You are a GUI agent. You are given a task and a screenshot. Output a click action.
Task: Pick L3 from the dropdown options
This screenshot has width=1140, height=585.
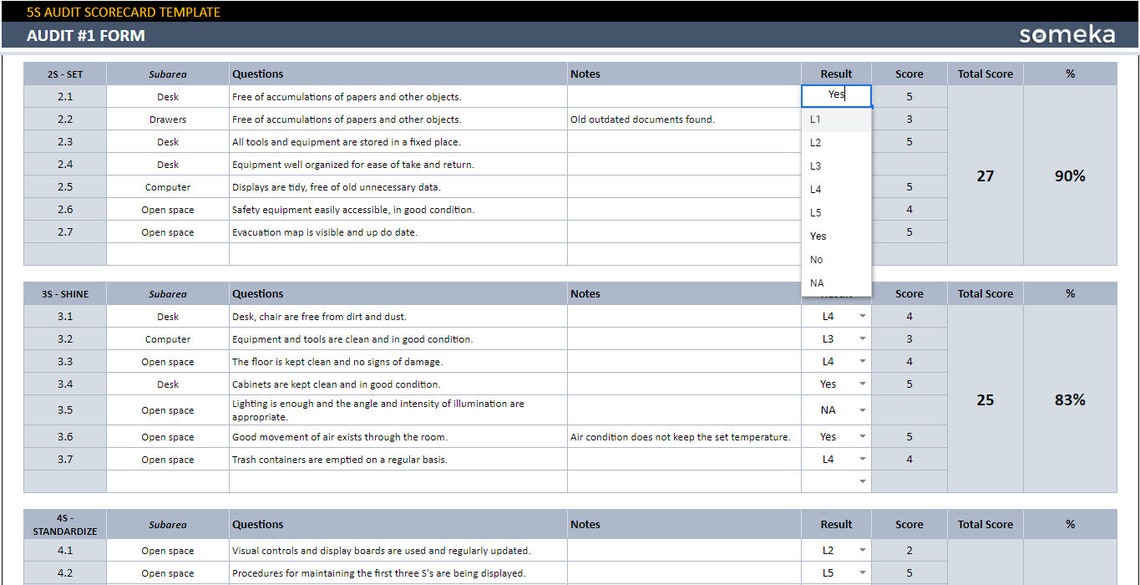836,166
